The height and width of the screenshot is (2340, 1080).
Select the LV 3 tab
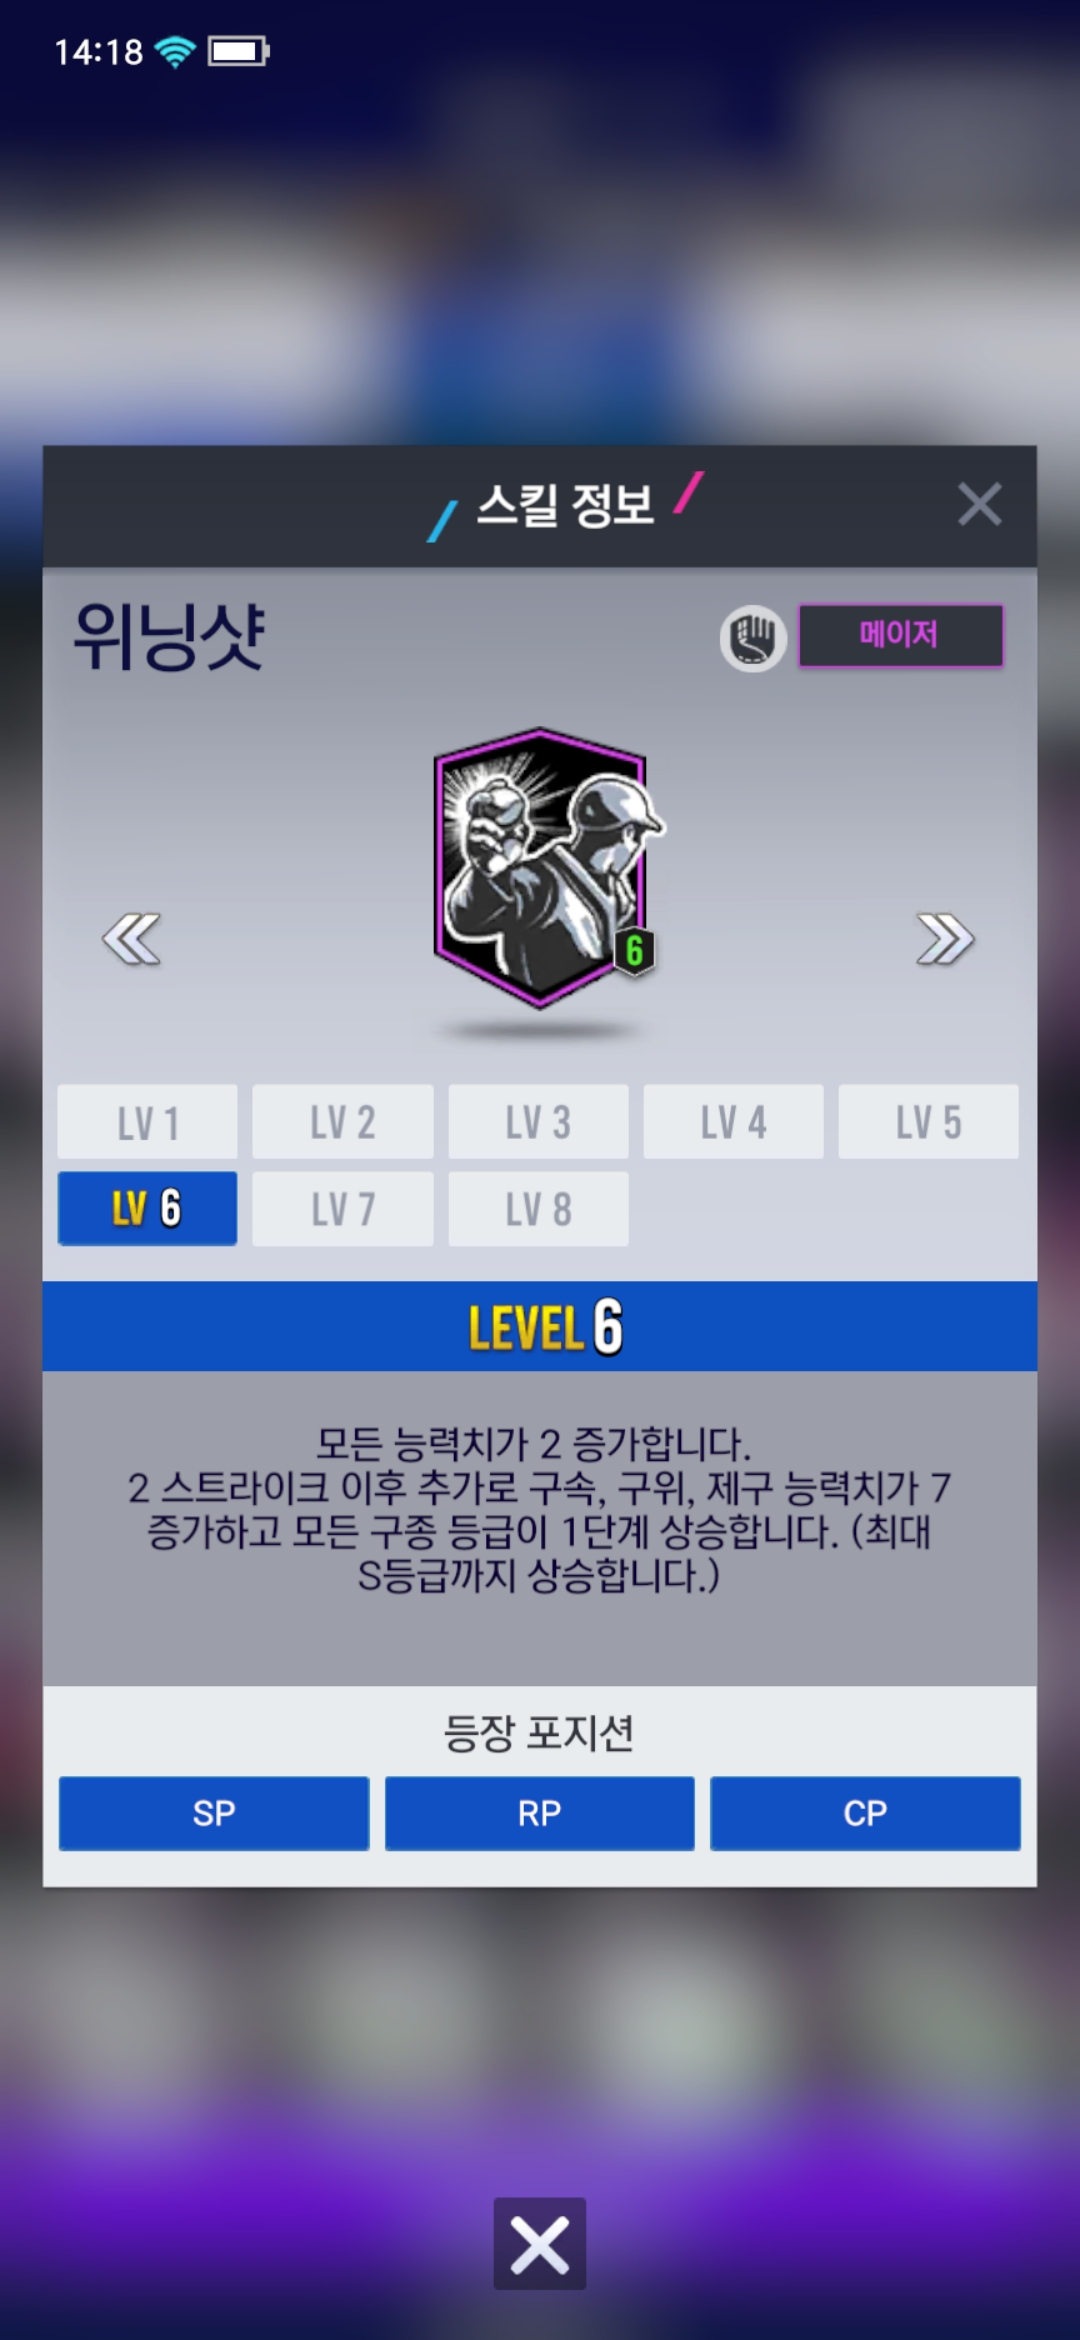tap(538, 1122)
